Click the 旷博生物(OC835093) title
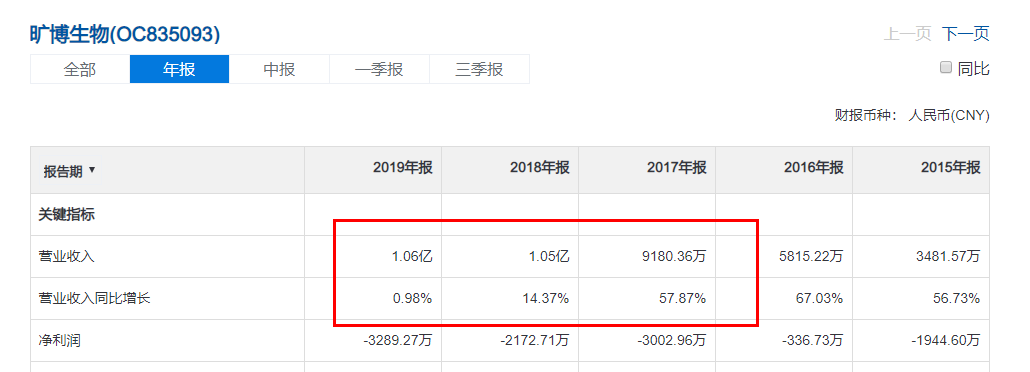The height and width of the screenshot is (372, 1030). (125, 34)
